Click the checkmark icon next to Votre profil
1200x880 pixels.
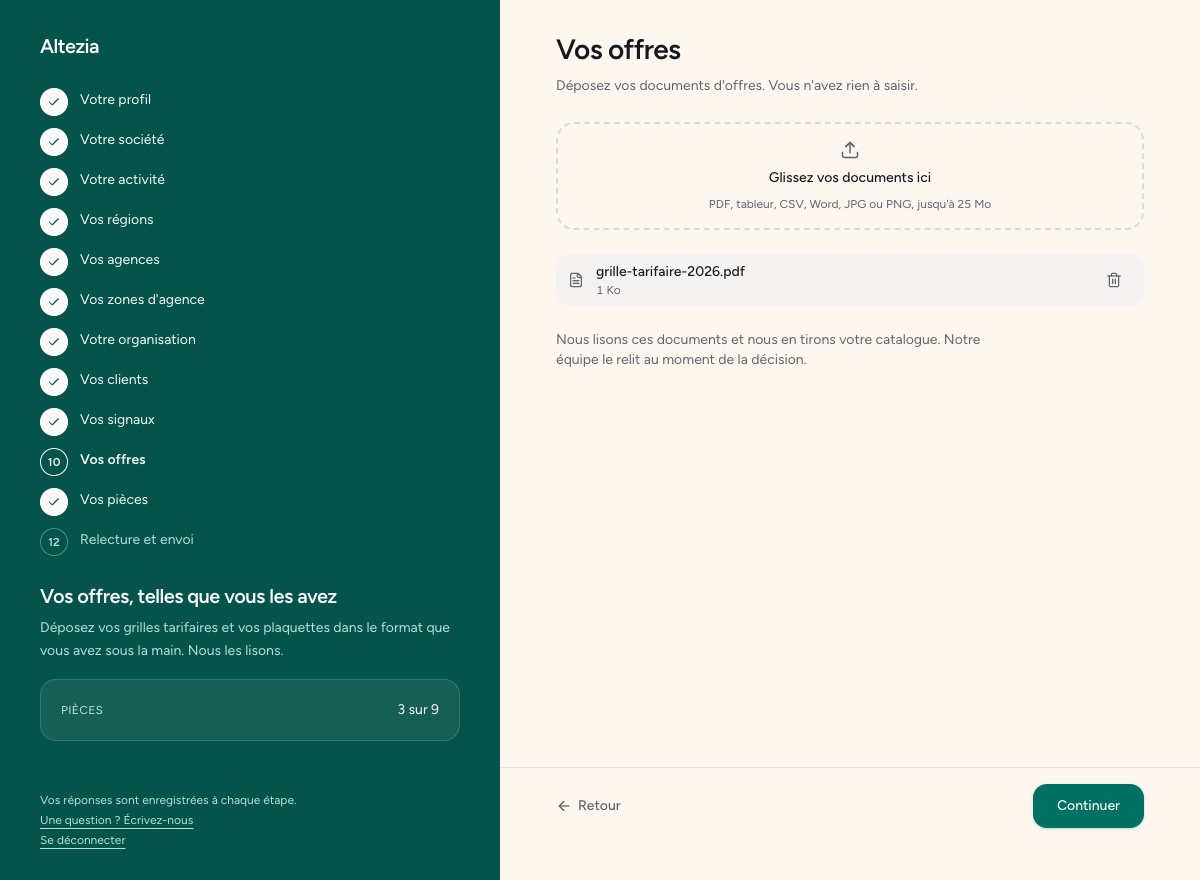click(54, 102)
